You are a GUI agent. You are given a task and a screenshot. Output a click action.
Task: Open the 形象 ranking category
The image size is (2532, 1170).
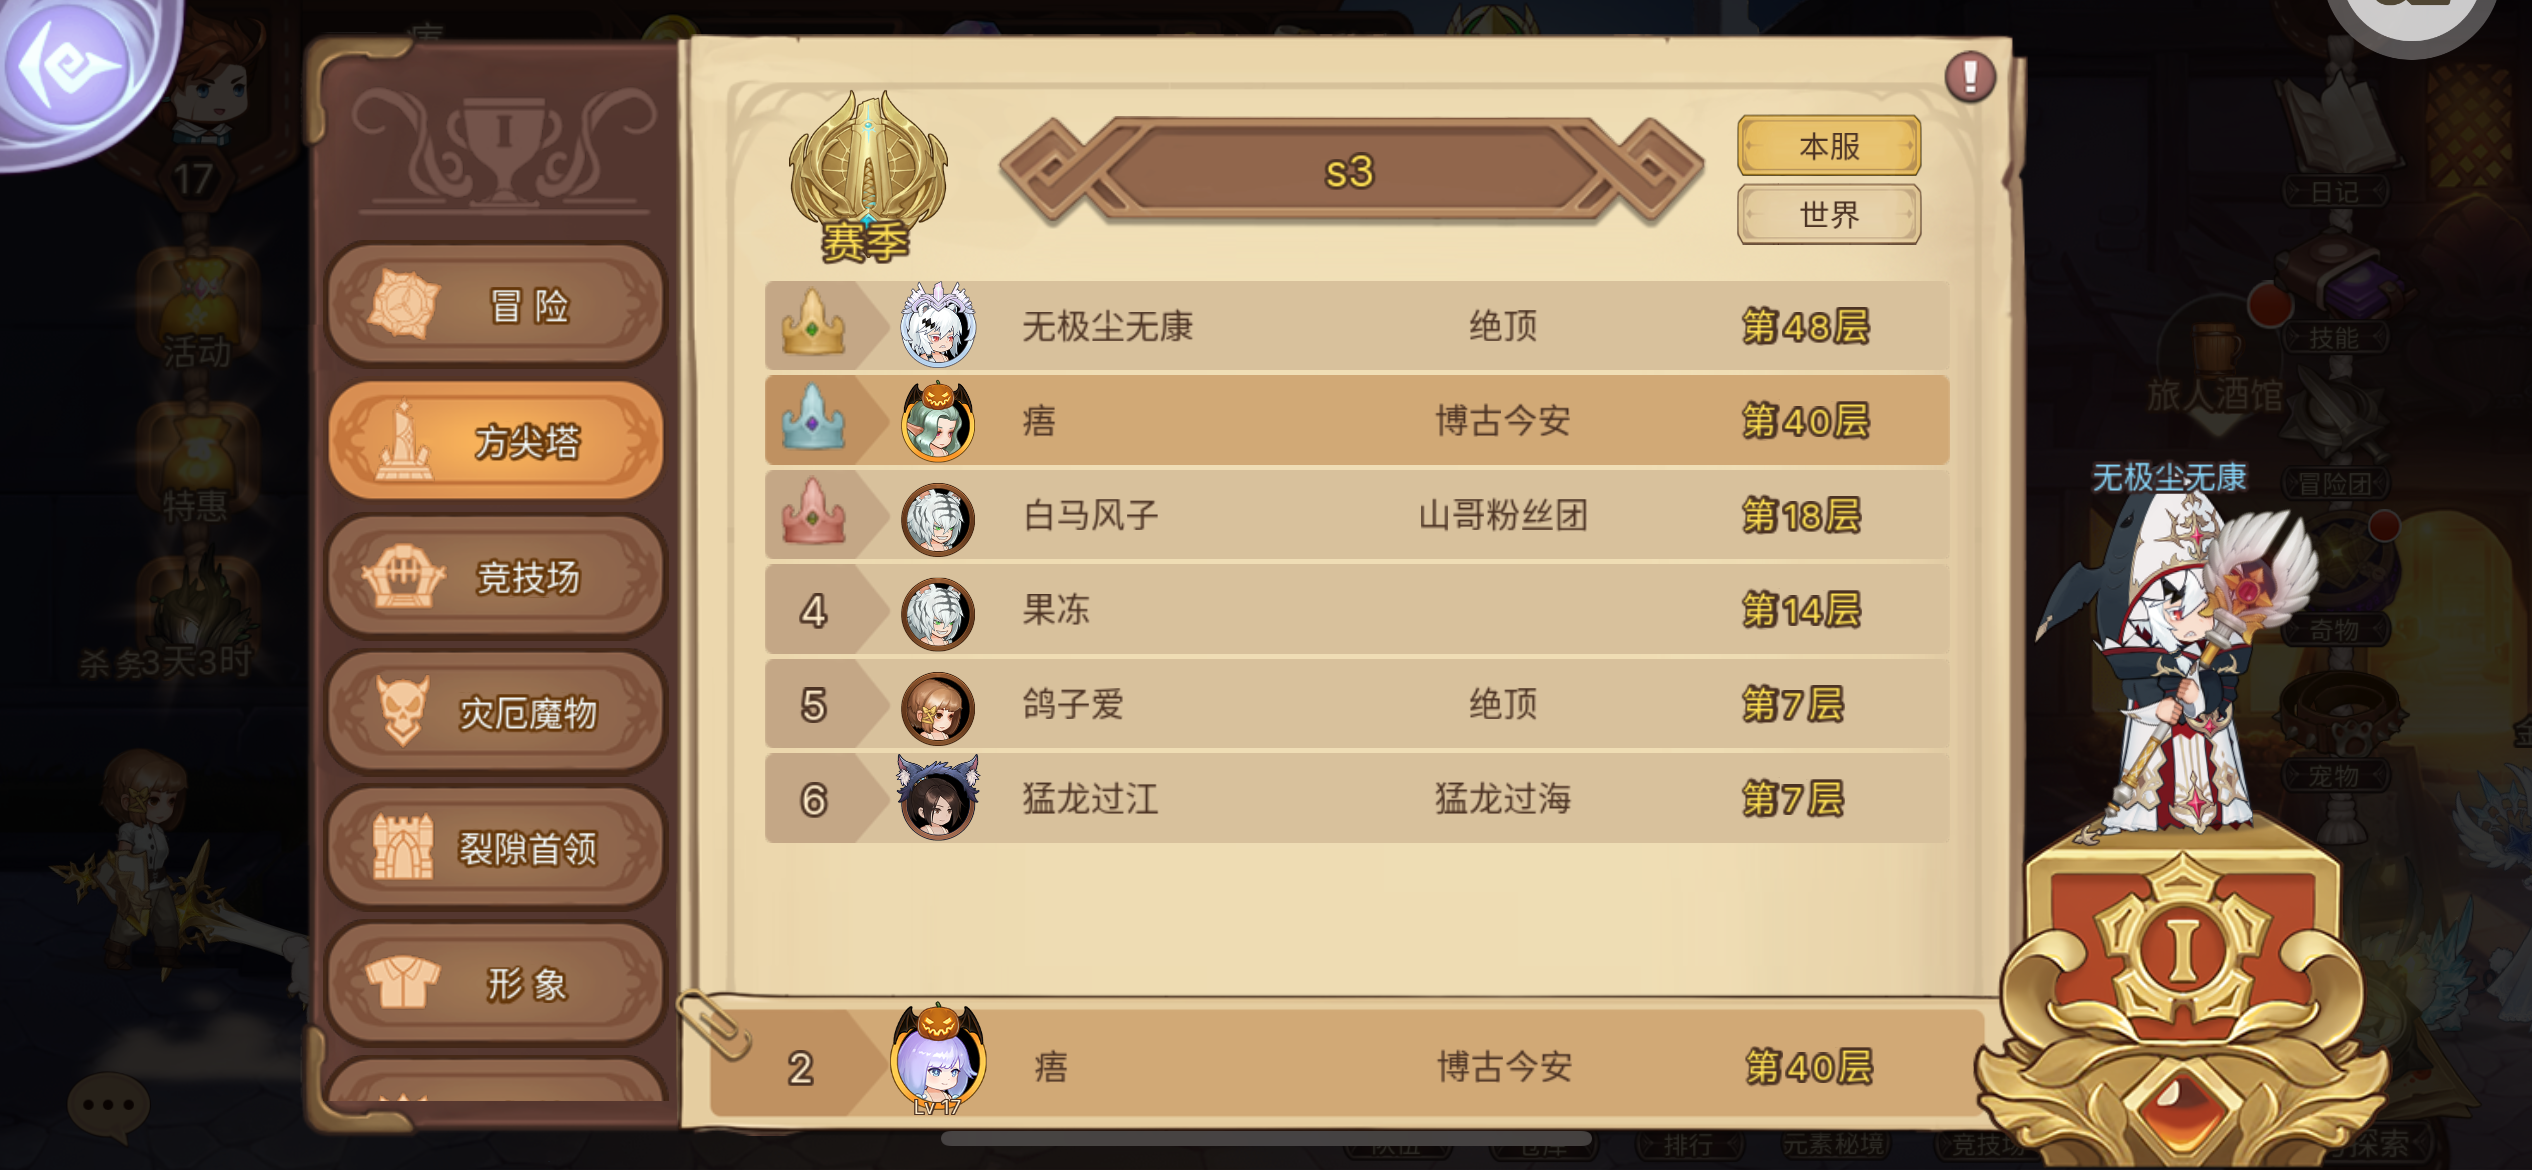(x=496, y=984)
